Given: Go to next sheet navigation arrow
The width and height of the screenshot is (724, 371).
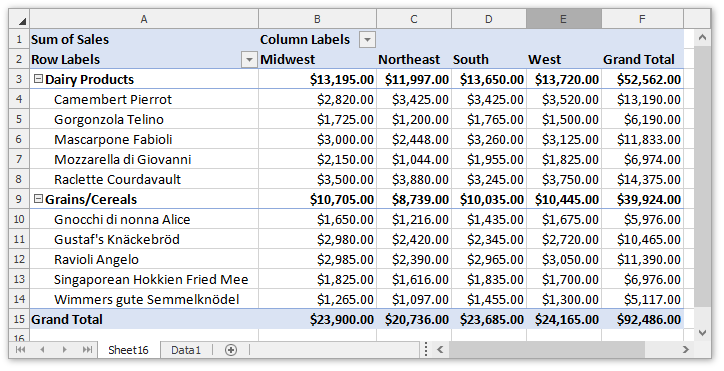Looking at the screenshot, I should pos(65,350).
